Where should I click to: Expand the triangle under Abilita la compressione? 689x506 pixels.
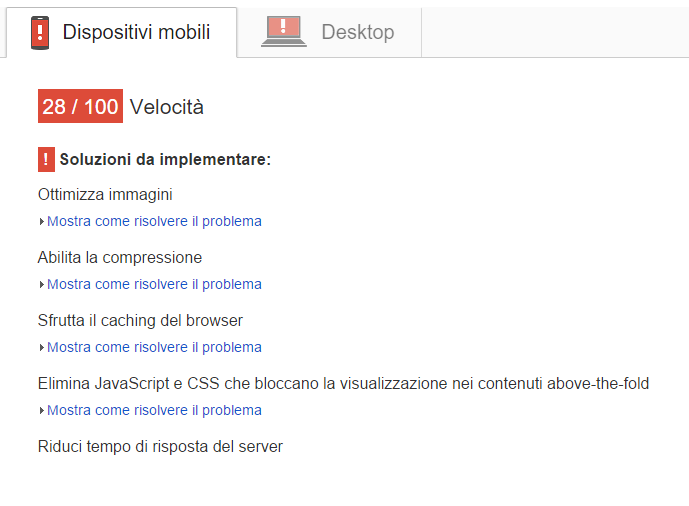[41, 285]
